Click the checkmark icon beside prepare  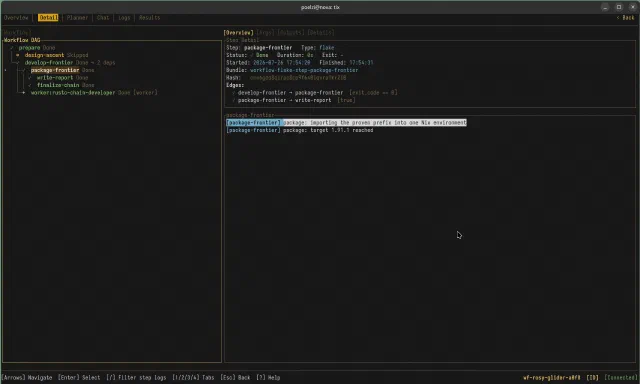click(12, 48)
